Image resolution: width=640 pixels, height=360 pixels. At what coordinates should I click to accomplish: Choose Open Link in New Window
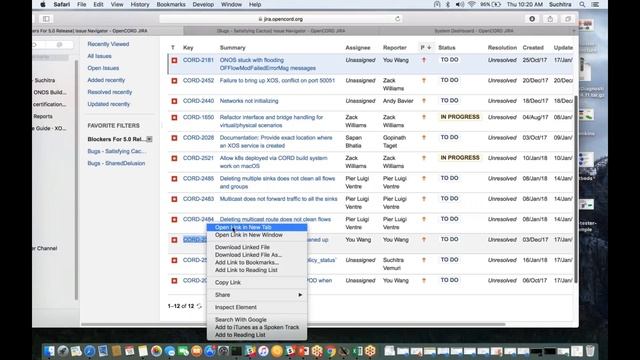(x=257, y=235)
